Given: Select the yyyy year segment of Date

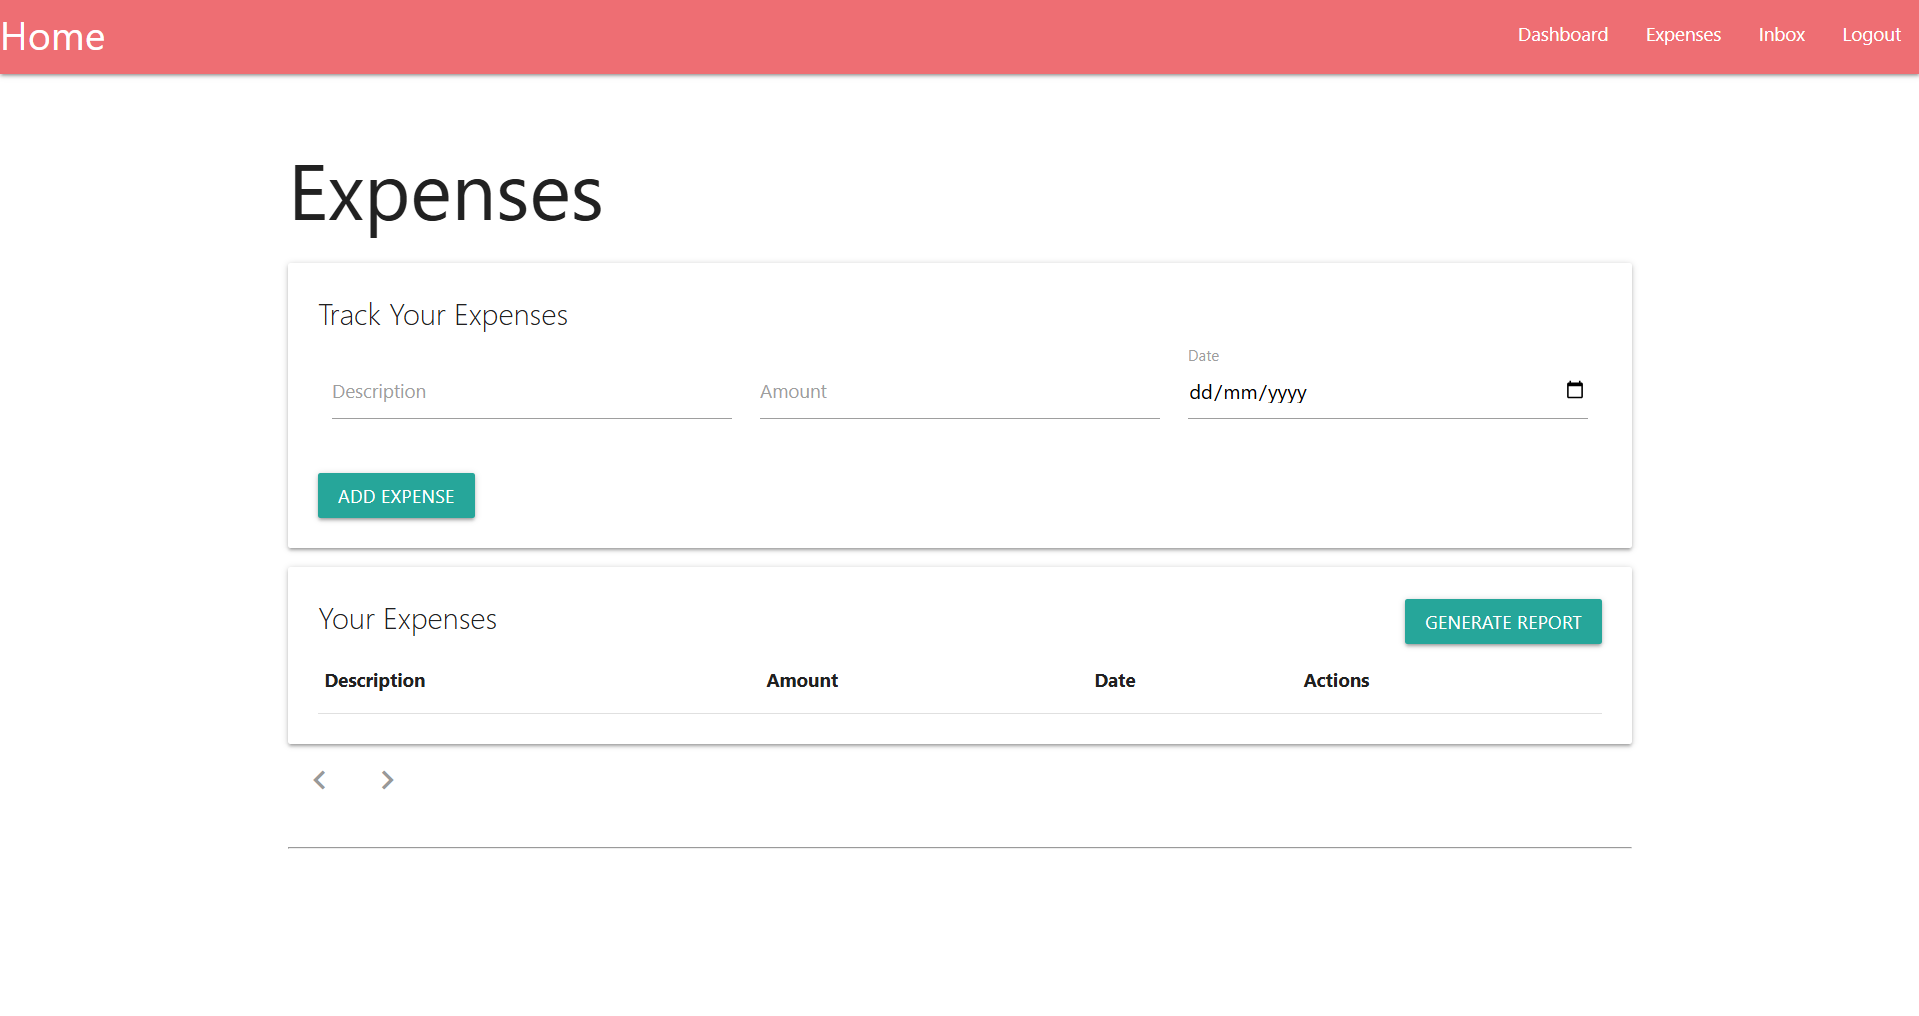Looking at the screenshot, I should [1287, 393].
